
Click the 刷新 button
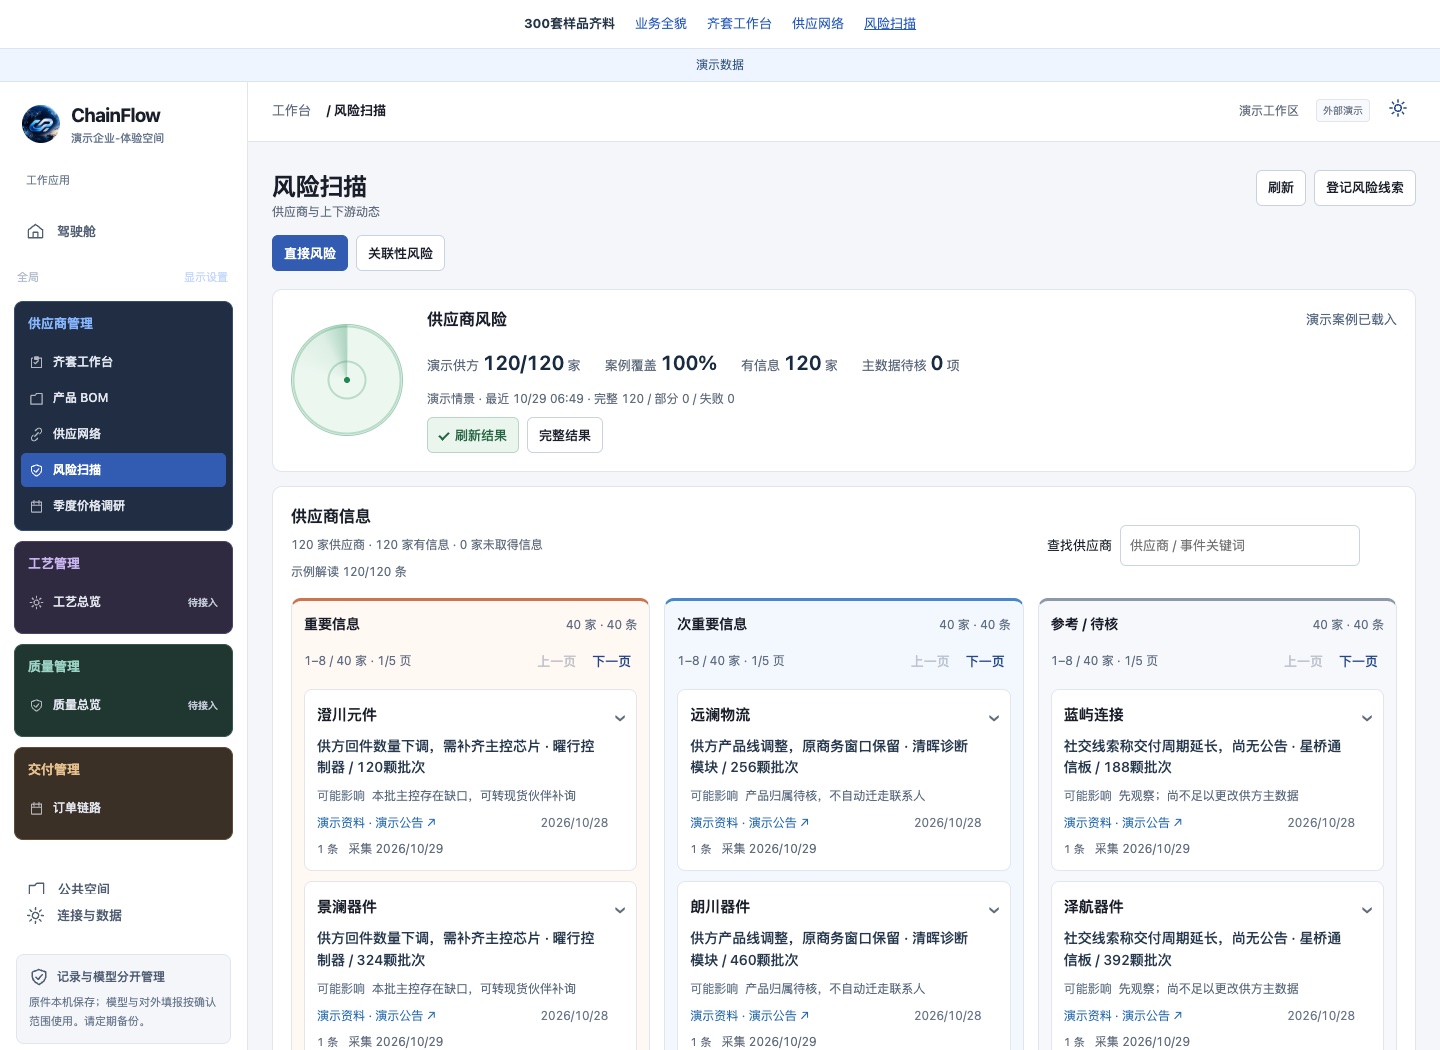click(1281, 188)
